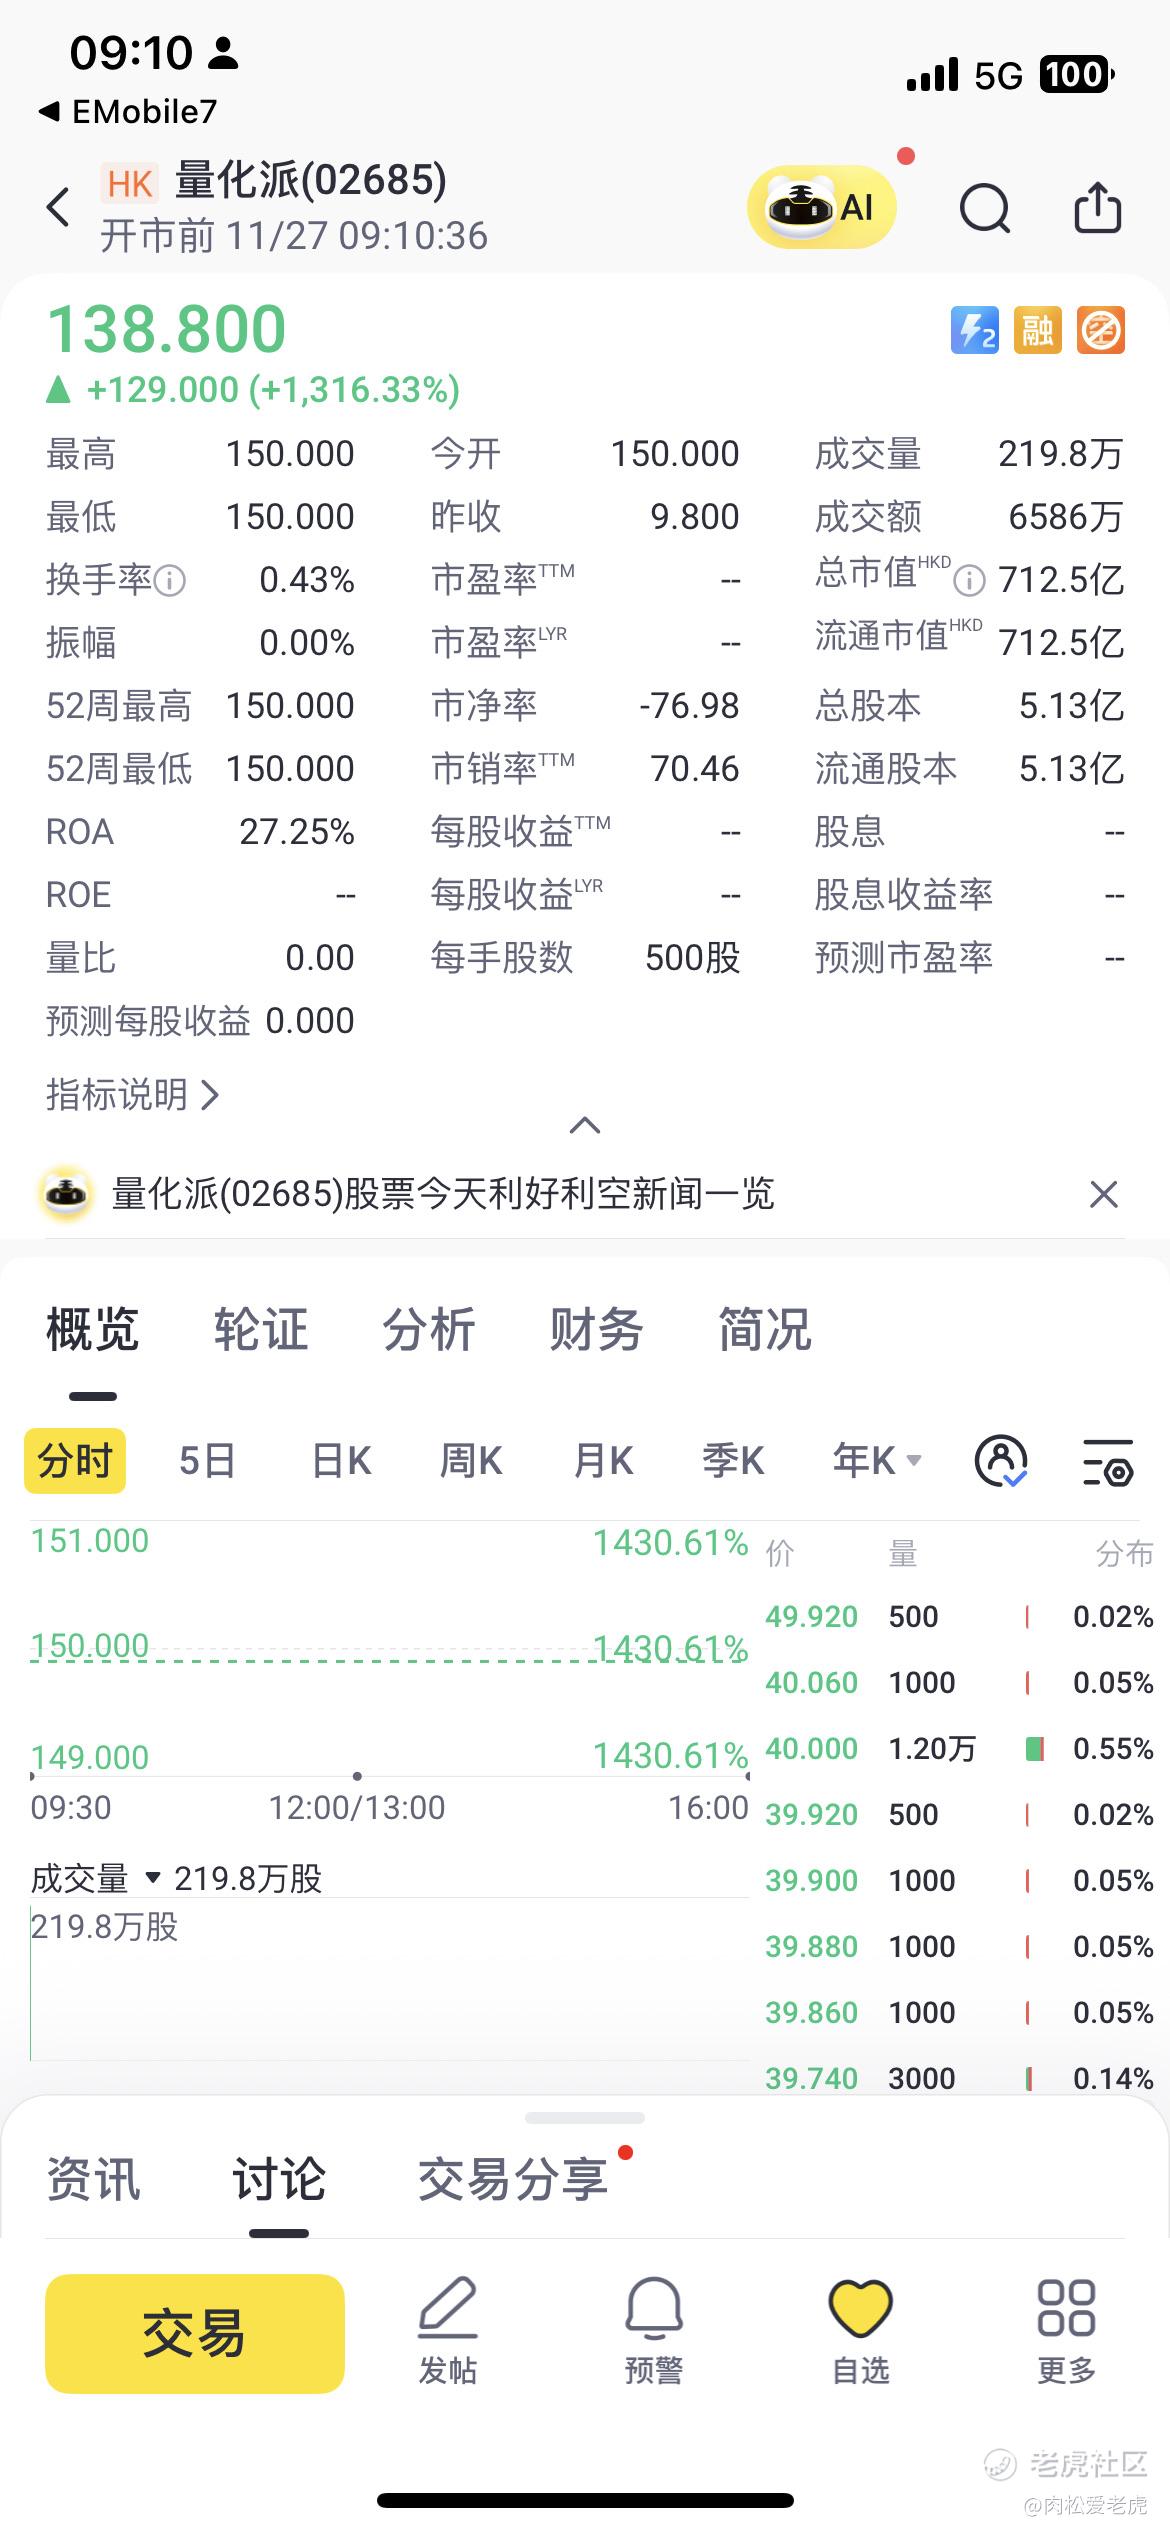Image resolution: width=1170 pixels, height=2532 pixels.
Task: Tap the orange circular badge icon
Action: point(1101,330)
